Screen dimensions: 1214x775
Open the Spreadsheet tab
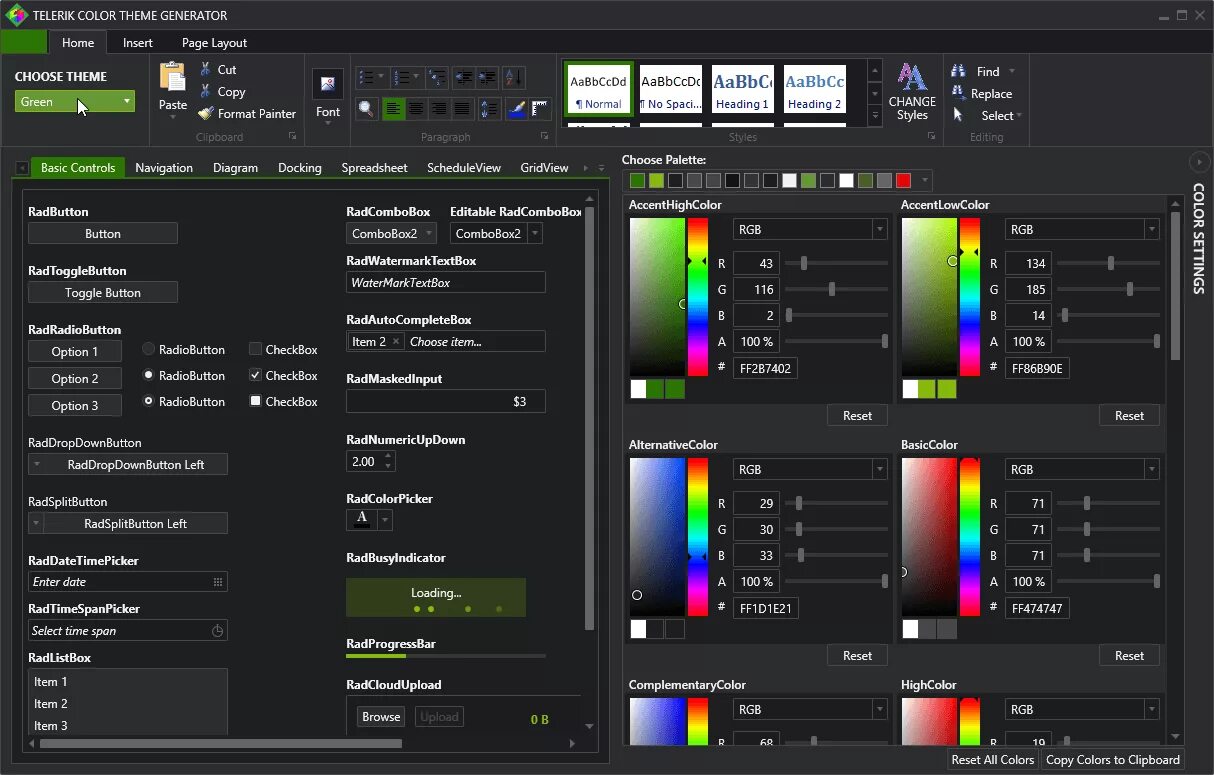[374, 167]
